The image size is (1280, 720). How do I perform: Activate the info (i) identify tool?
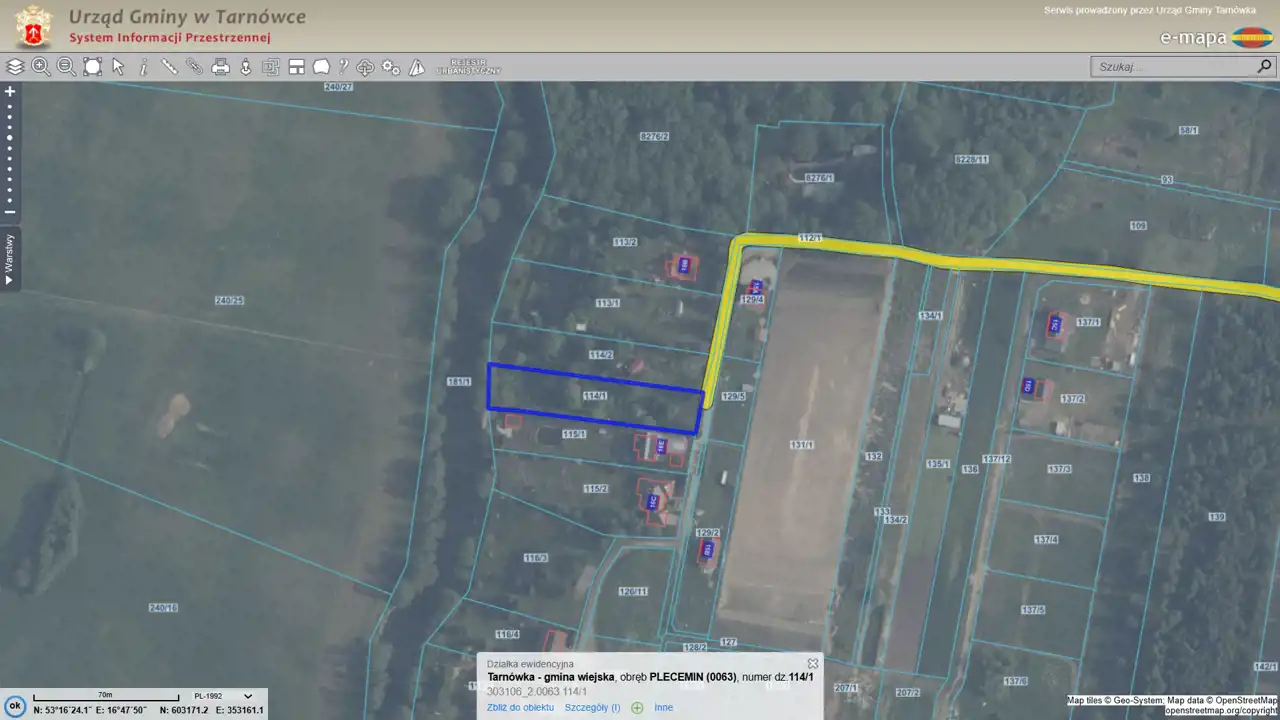pos(143,67)
